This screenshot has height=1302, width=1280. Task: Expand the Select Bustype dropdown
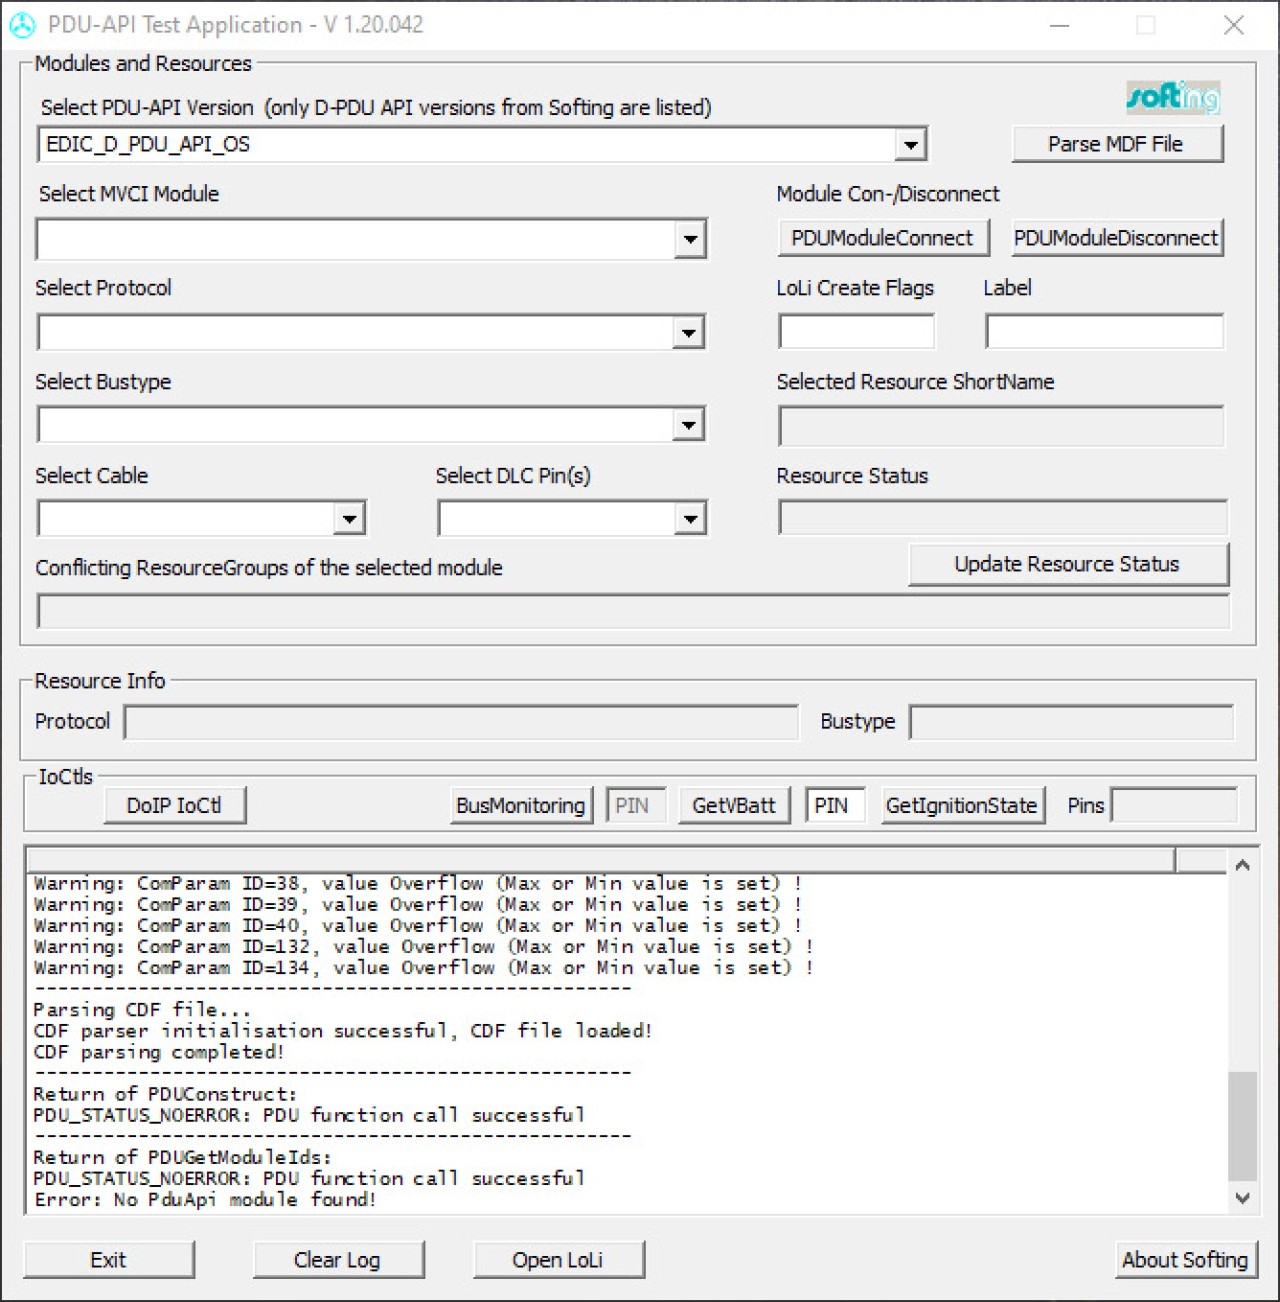688,426
